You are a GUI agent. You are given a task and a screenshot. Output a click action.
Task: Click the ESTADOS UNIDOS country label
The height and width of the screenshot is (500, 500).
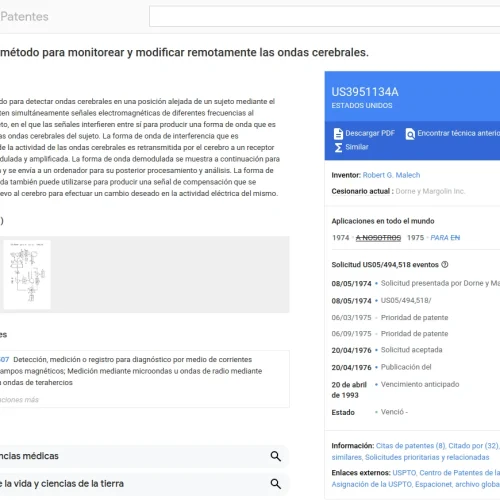coord(362,106)
